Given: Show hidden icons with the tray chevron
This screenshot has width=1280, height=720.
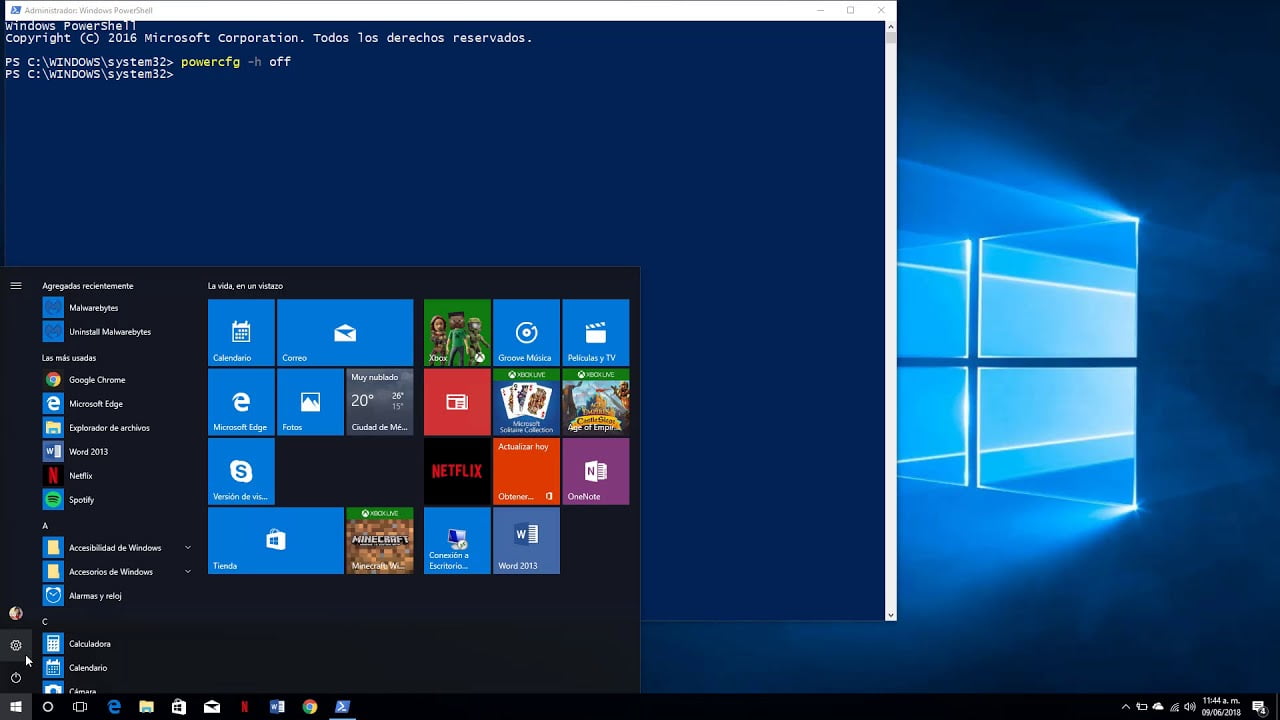Looking at the screenshot, I should [x=1126, y=705].
